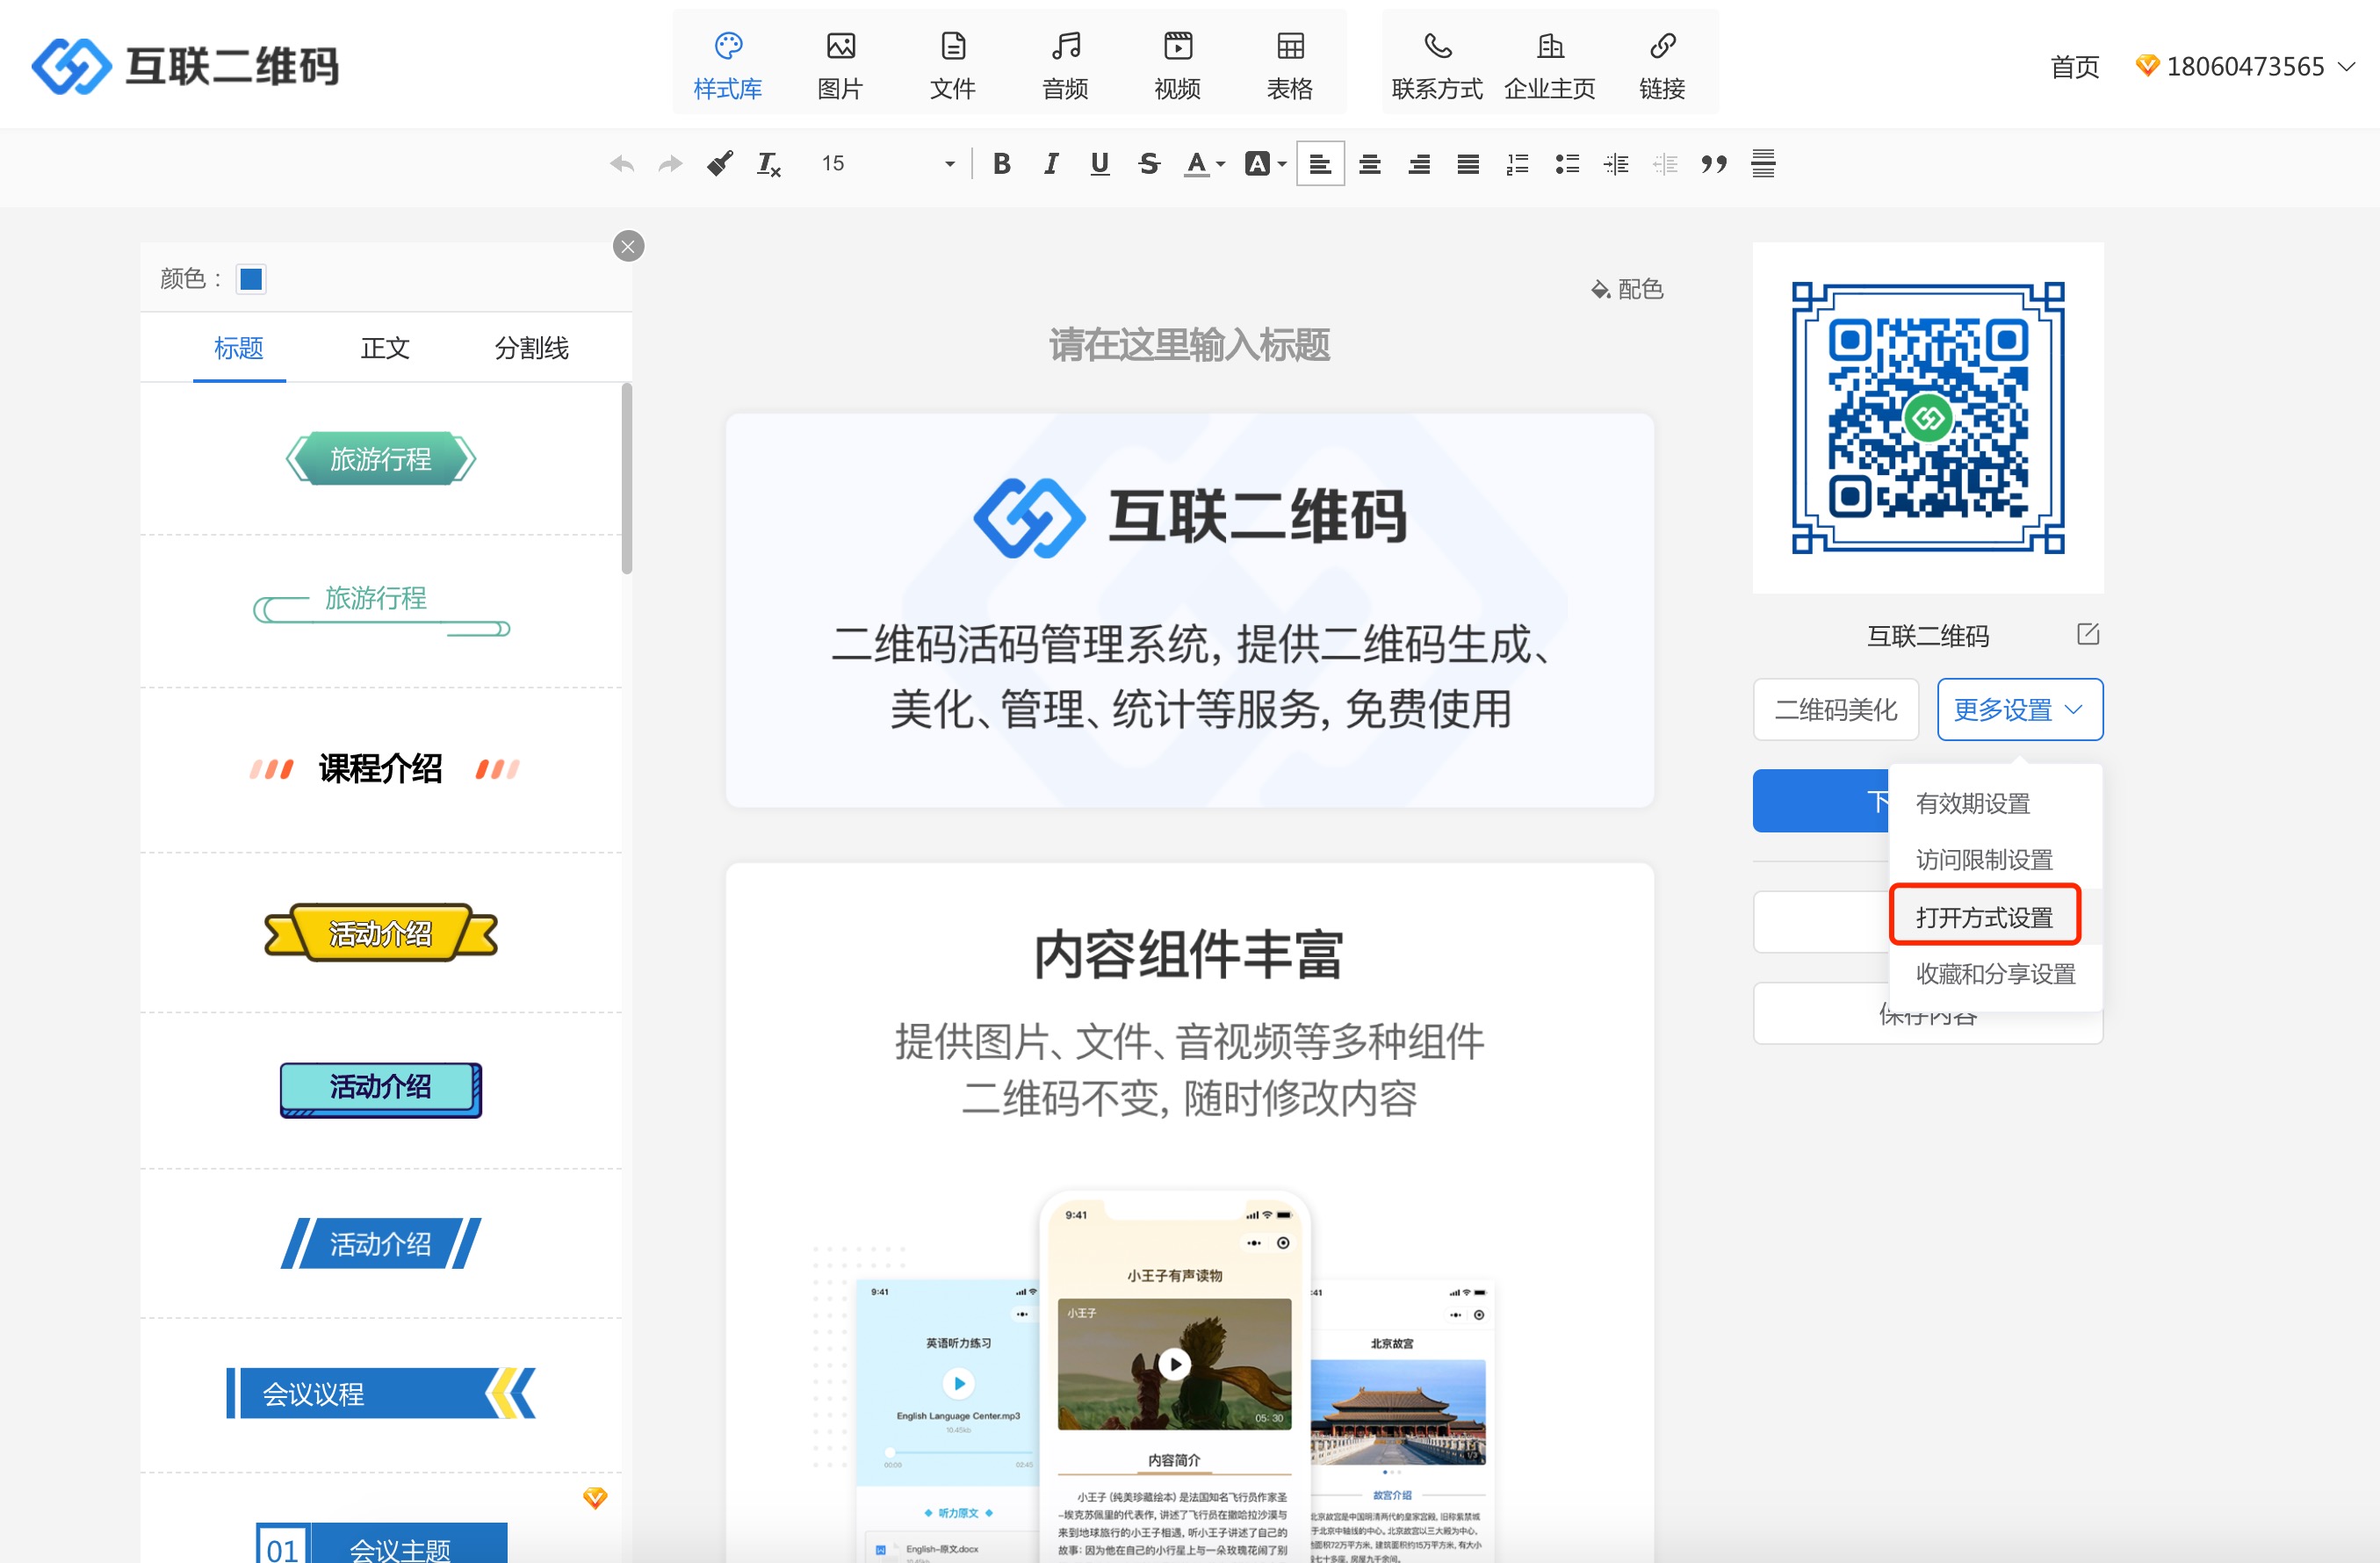Toggle italic formatting

pyautogui.click(x=1050, y=164)
